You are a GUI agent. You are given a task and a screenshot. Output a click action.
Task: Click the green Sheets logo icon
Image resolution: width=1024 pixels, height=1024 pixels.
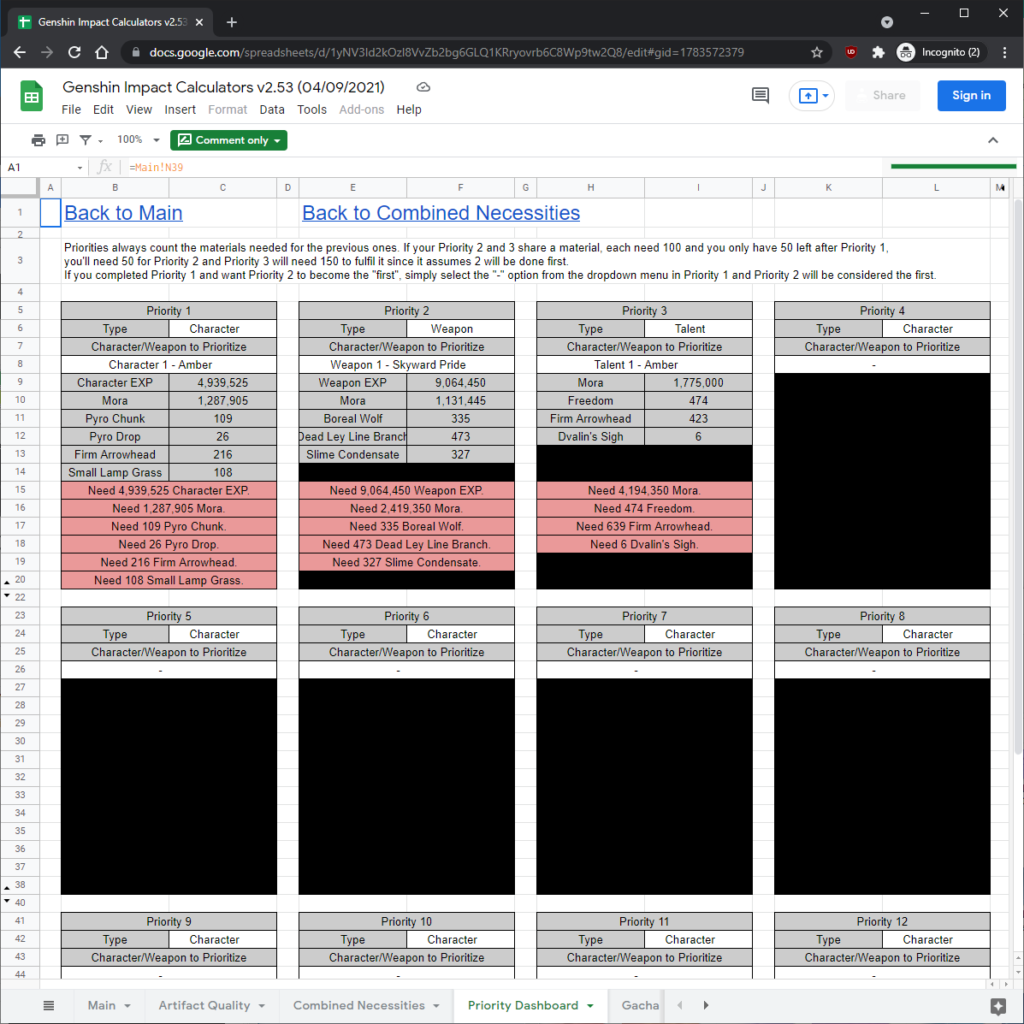pos(31,96)
